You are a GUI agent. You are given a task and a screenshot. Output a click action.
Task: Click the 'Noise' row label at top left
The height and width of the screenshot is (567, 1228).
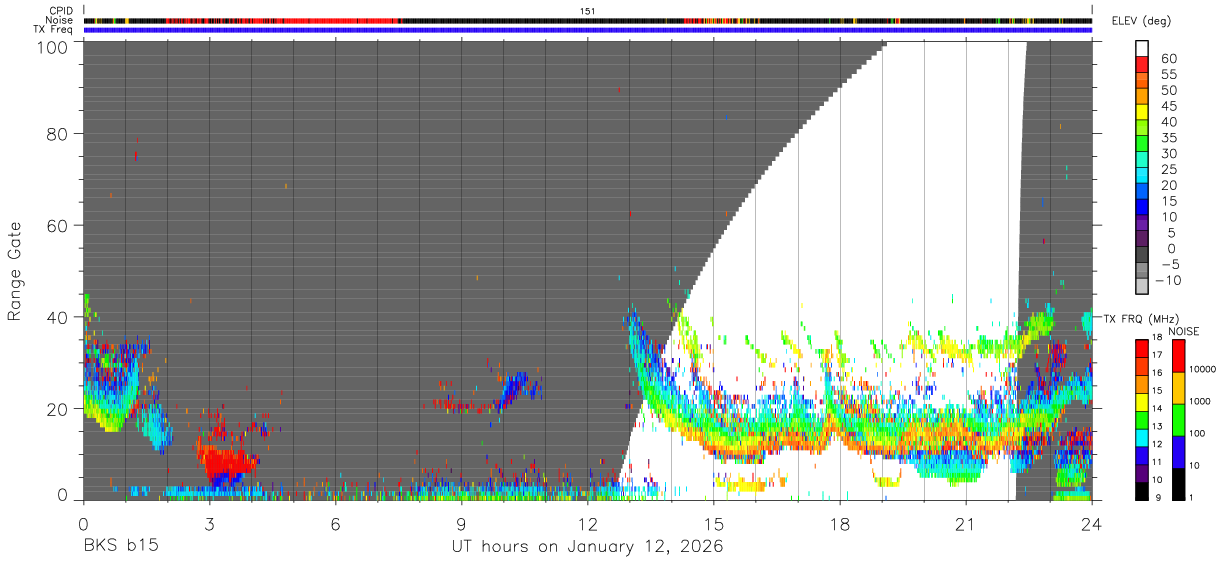point(61,20)
